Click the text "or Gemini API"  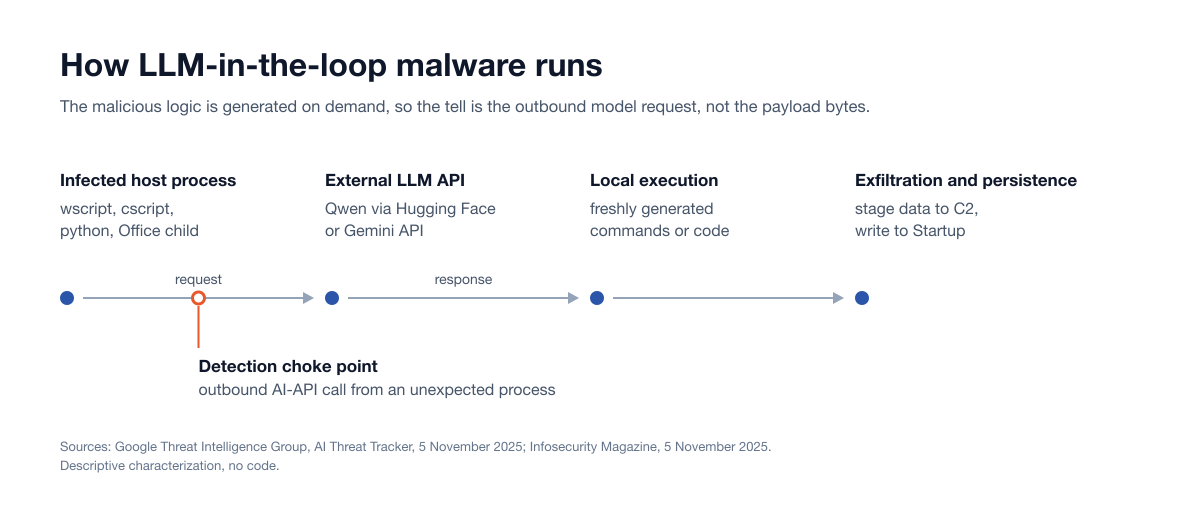click(x=376, y=231)
